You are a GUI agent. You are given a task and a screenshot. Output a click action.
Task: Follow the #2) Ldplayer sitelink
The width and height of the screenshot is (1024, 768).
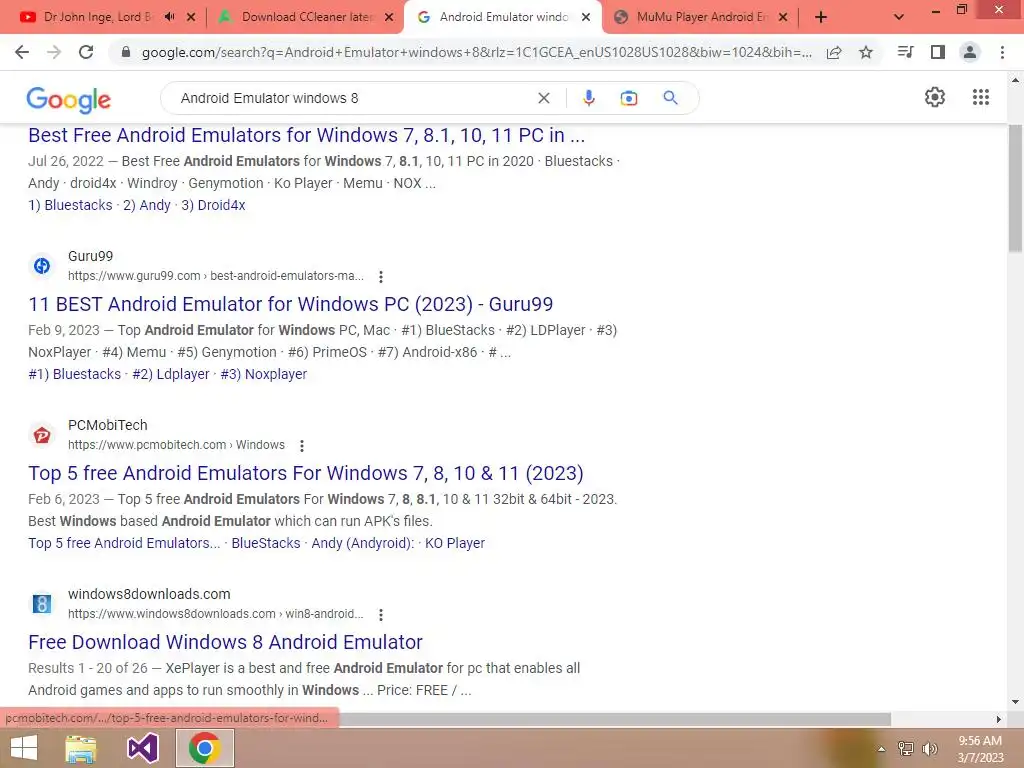coord(170,374)
